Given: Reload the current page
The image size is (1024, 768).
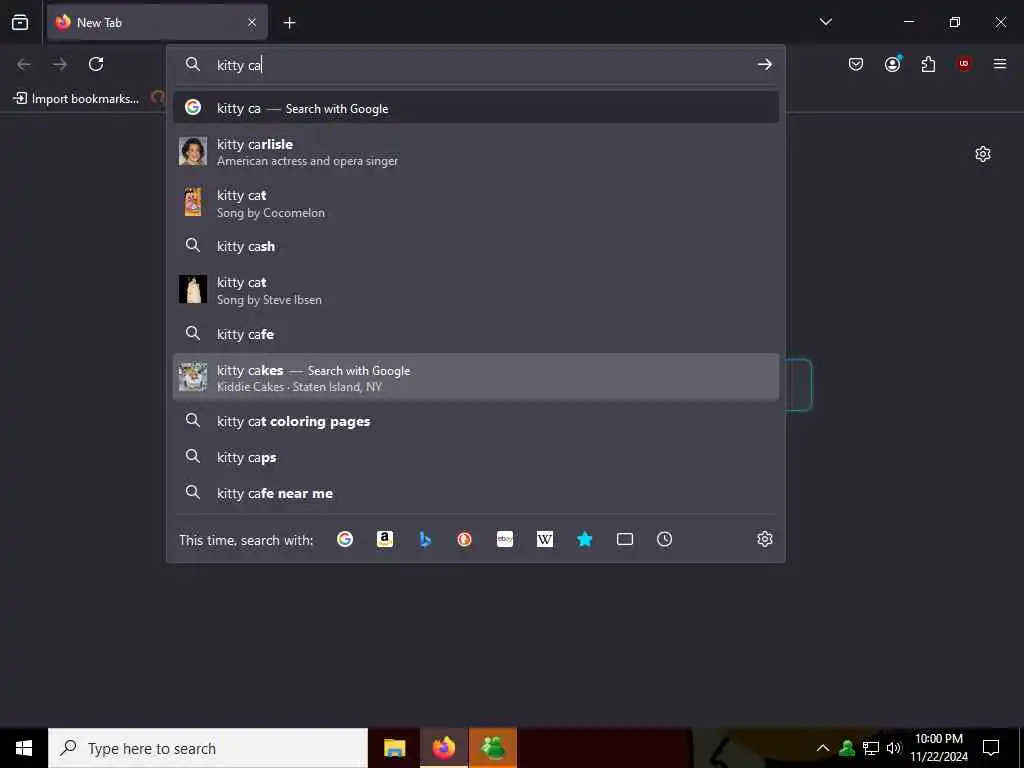Looking at the screenshot, I should [96, 64].
